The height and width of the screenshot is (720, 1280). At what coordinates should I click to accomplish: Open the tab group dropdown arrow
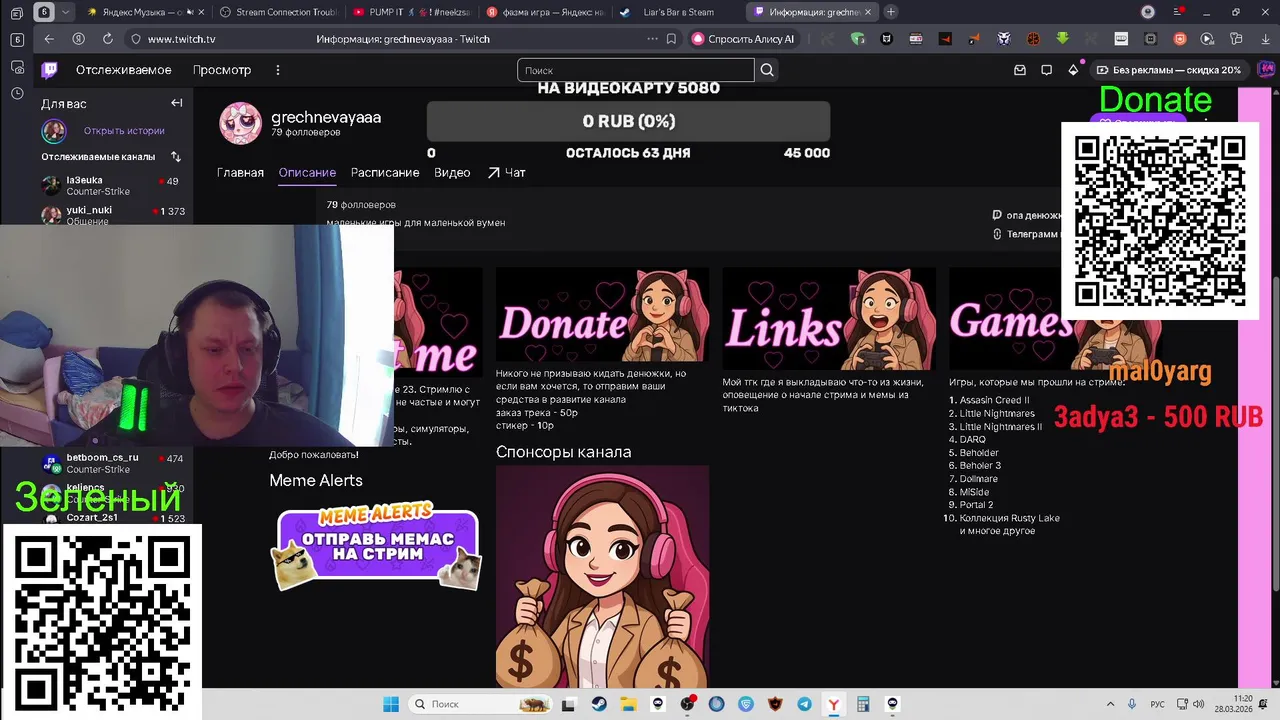(x=66, y=12)
